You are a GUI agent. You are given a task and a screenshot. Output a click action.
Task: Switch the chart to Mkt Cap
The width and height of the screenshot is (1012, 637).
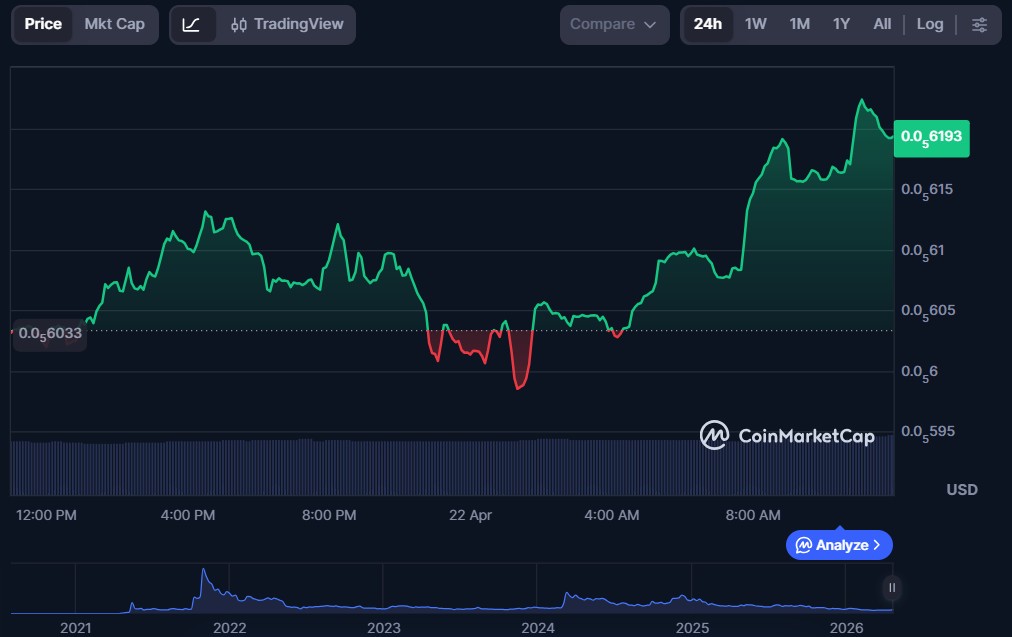114,24
